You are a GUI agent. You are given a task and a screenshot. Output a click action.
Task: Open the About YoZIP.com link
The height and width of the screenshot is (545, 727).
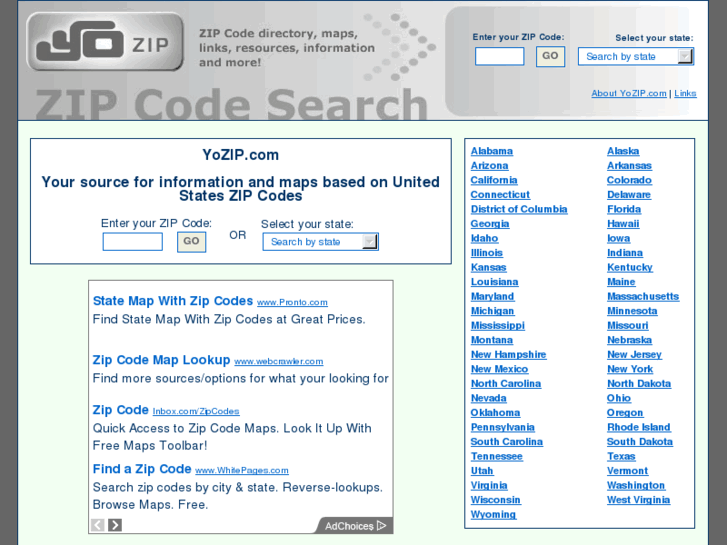click(629, 93)
